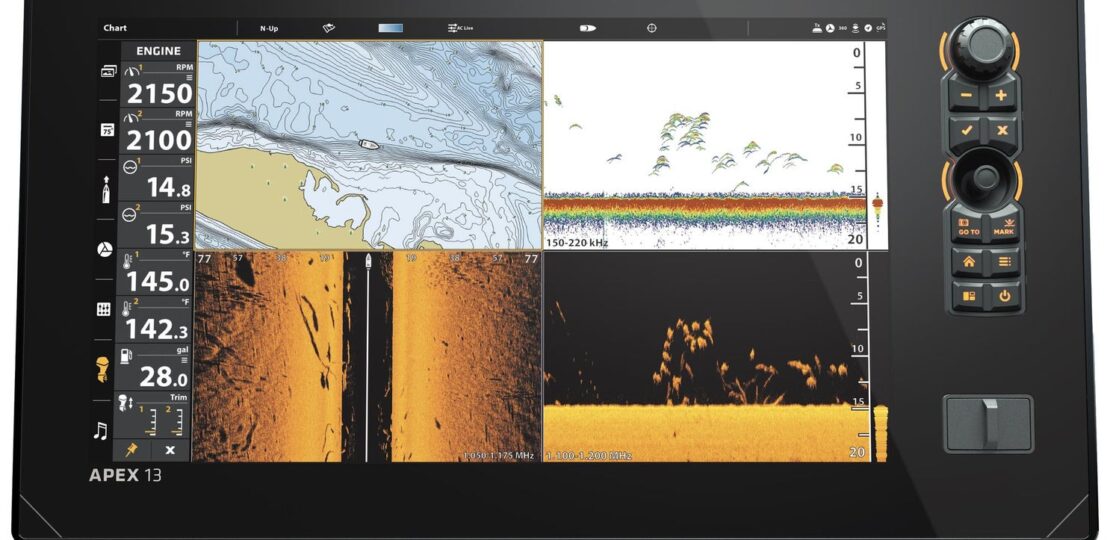
Task: Select the 15.3 PSI pressure tile
Action: coord(157,226)
